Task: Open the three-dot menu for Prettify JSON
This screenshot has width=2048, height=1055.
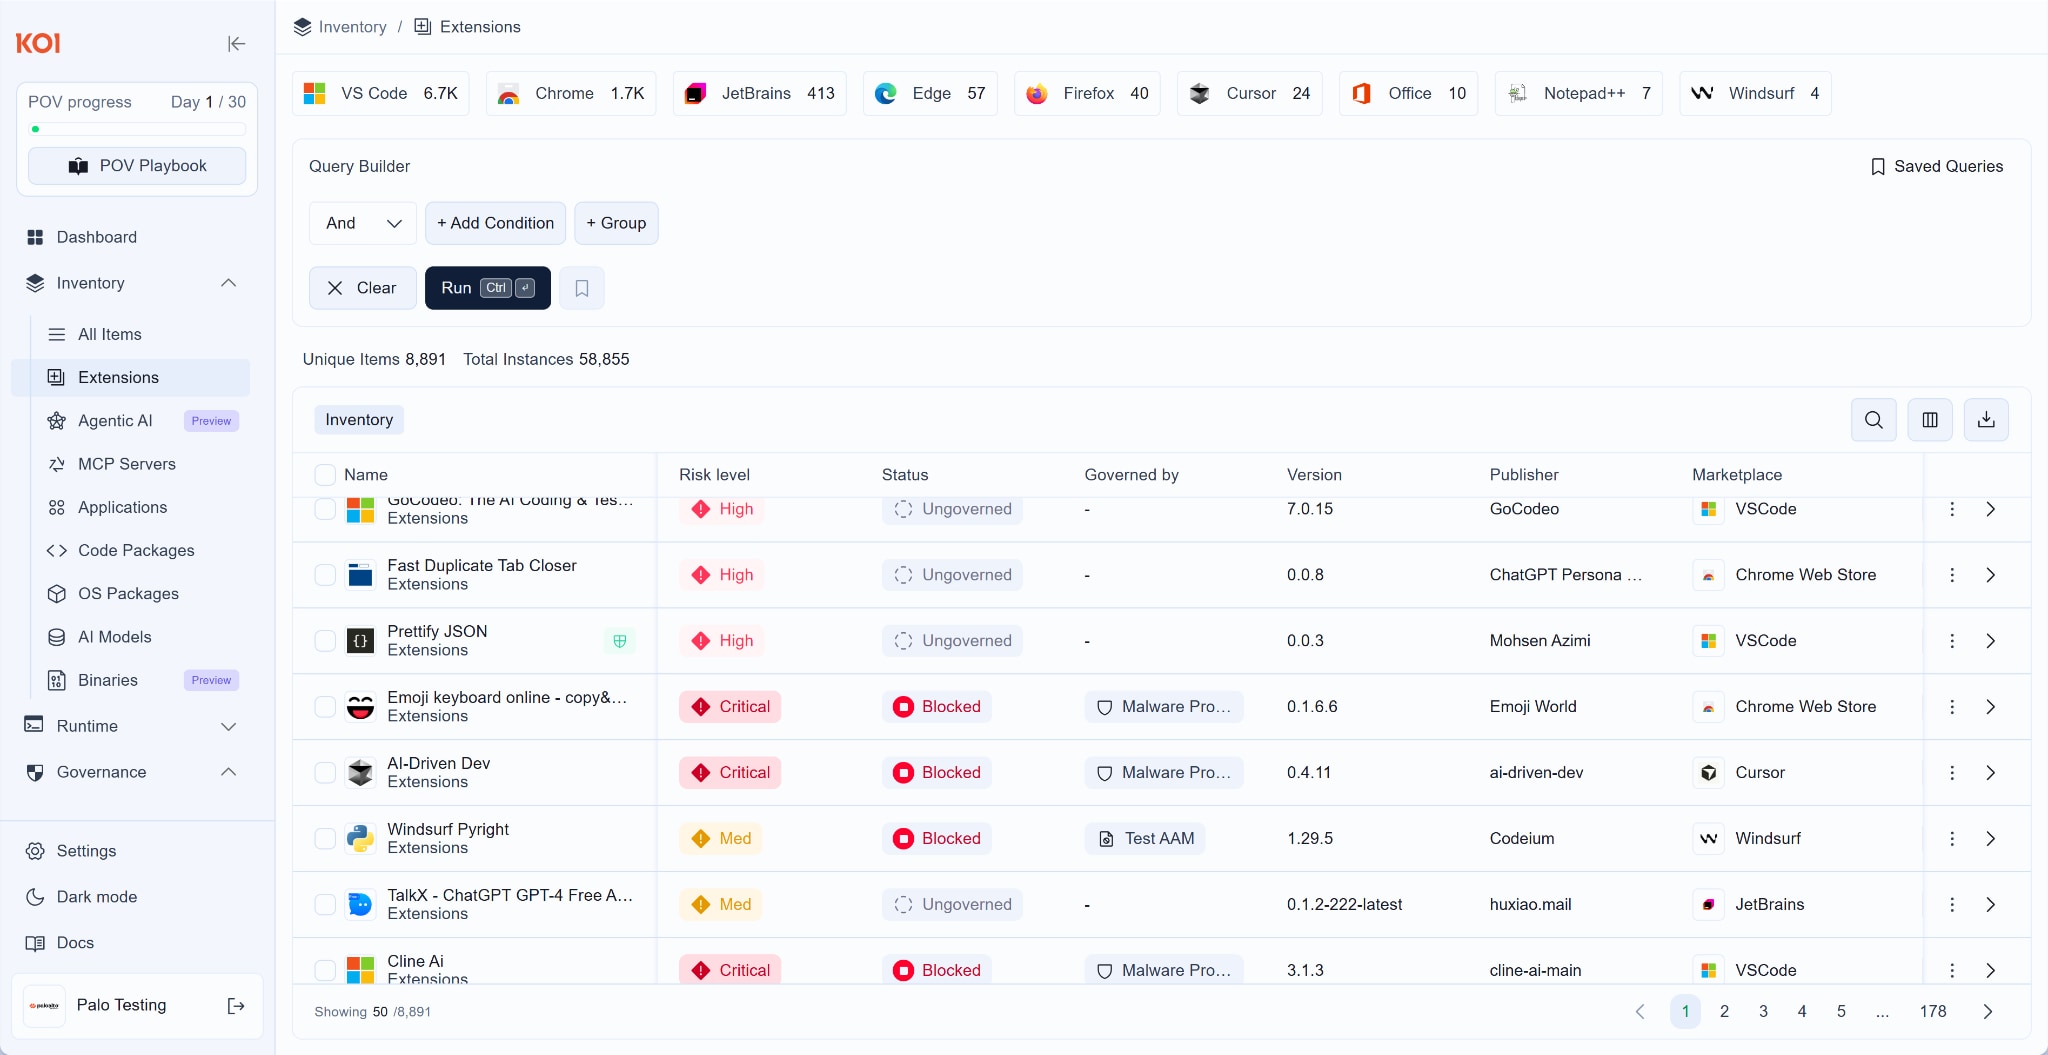Action: click(x=1952, y=641)
